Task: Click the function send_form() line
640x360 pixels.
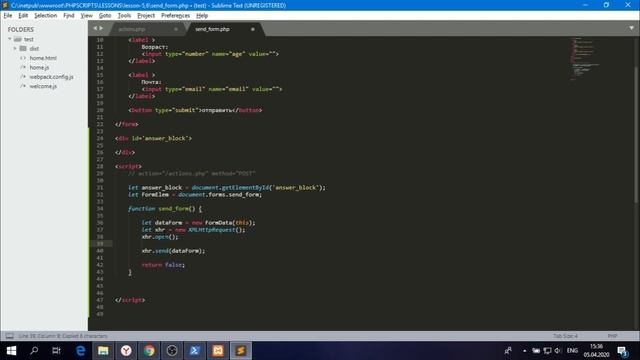Action: pos(165,209)
